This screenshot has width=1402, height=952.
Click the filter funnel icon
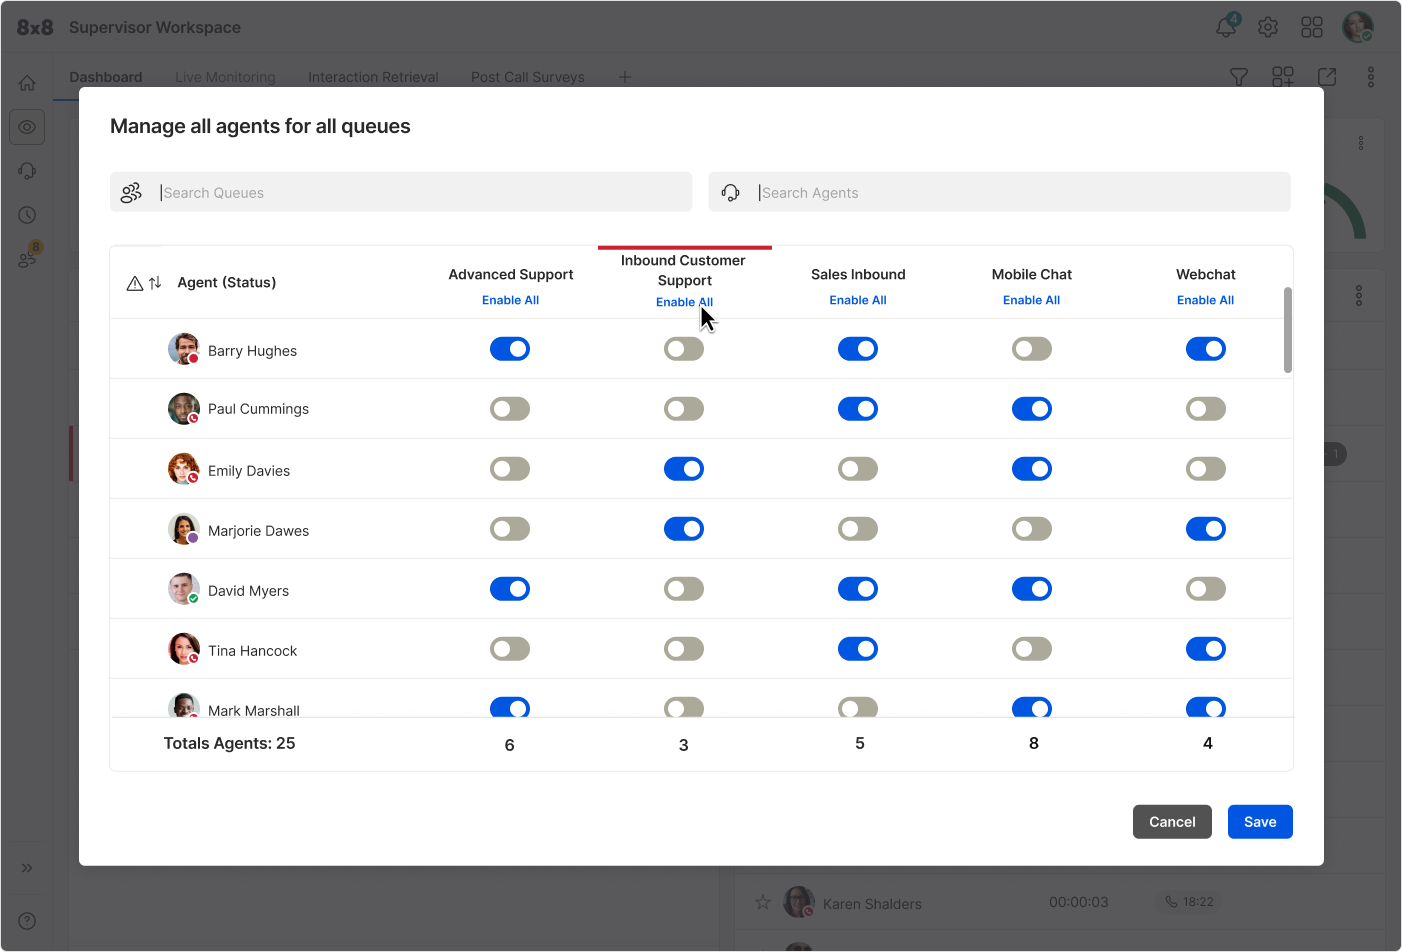click(x=1238, y=77)
